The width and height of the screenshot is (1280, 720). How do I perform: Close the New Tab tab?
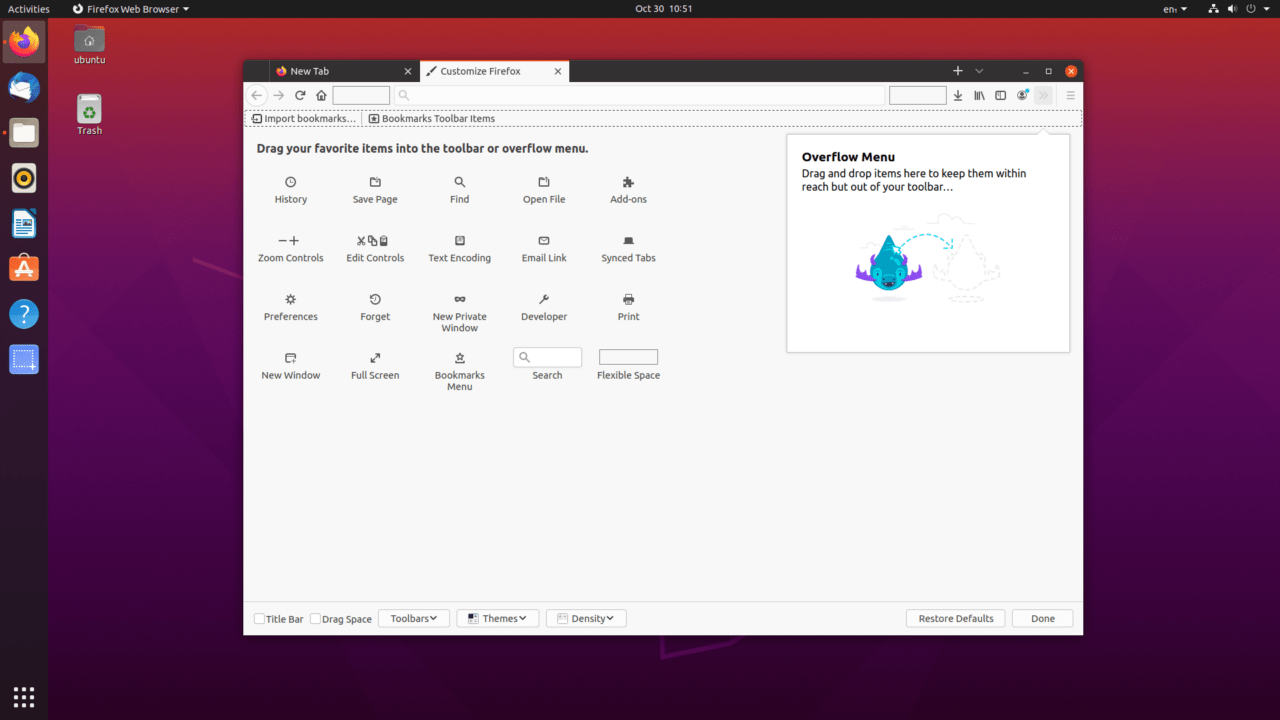click(x=408, y=71)
